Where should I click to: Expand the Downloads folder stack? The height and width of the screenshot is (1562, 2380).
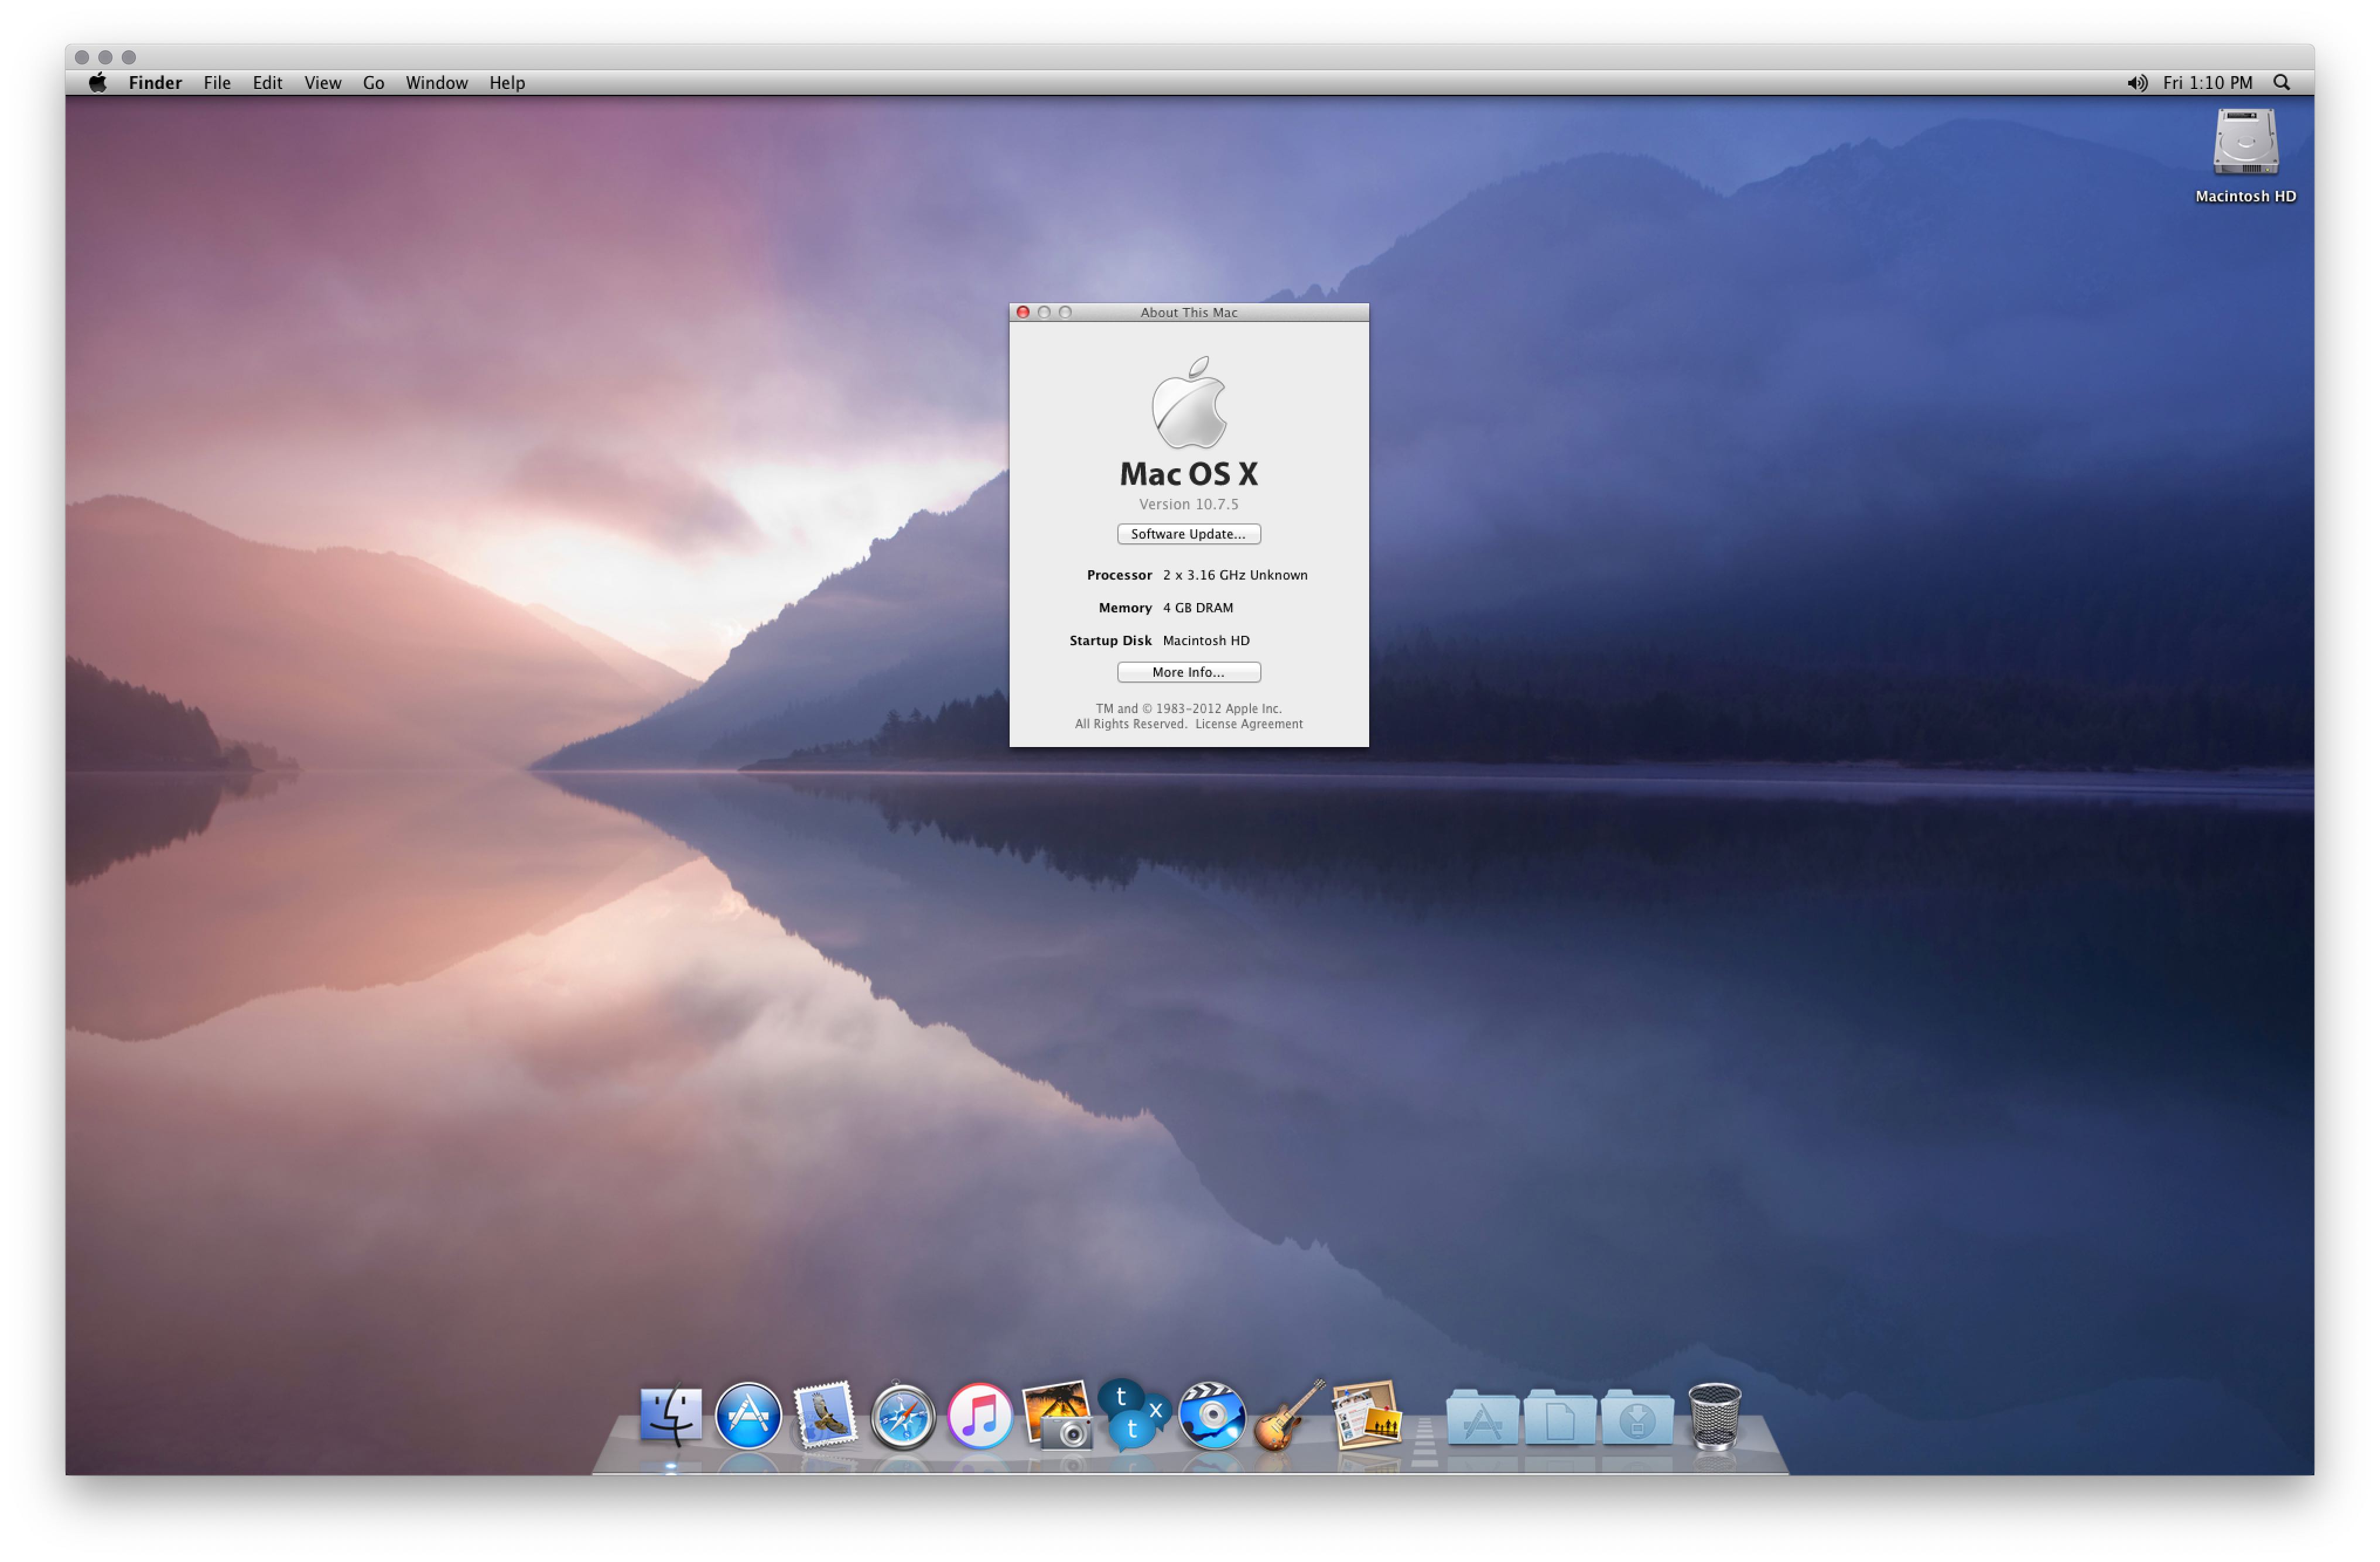[x=1637, y=1418]
